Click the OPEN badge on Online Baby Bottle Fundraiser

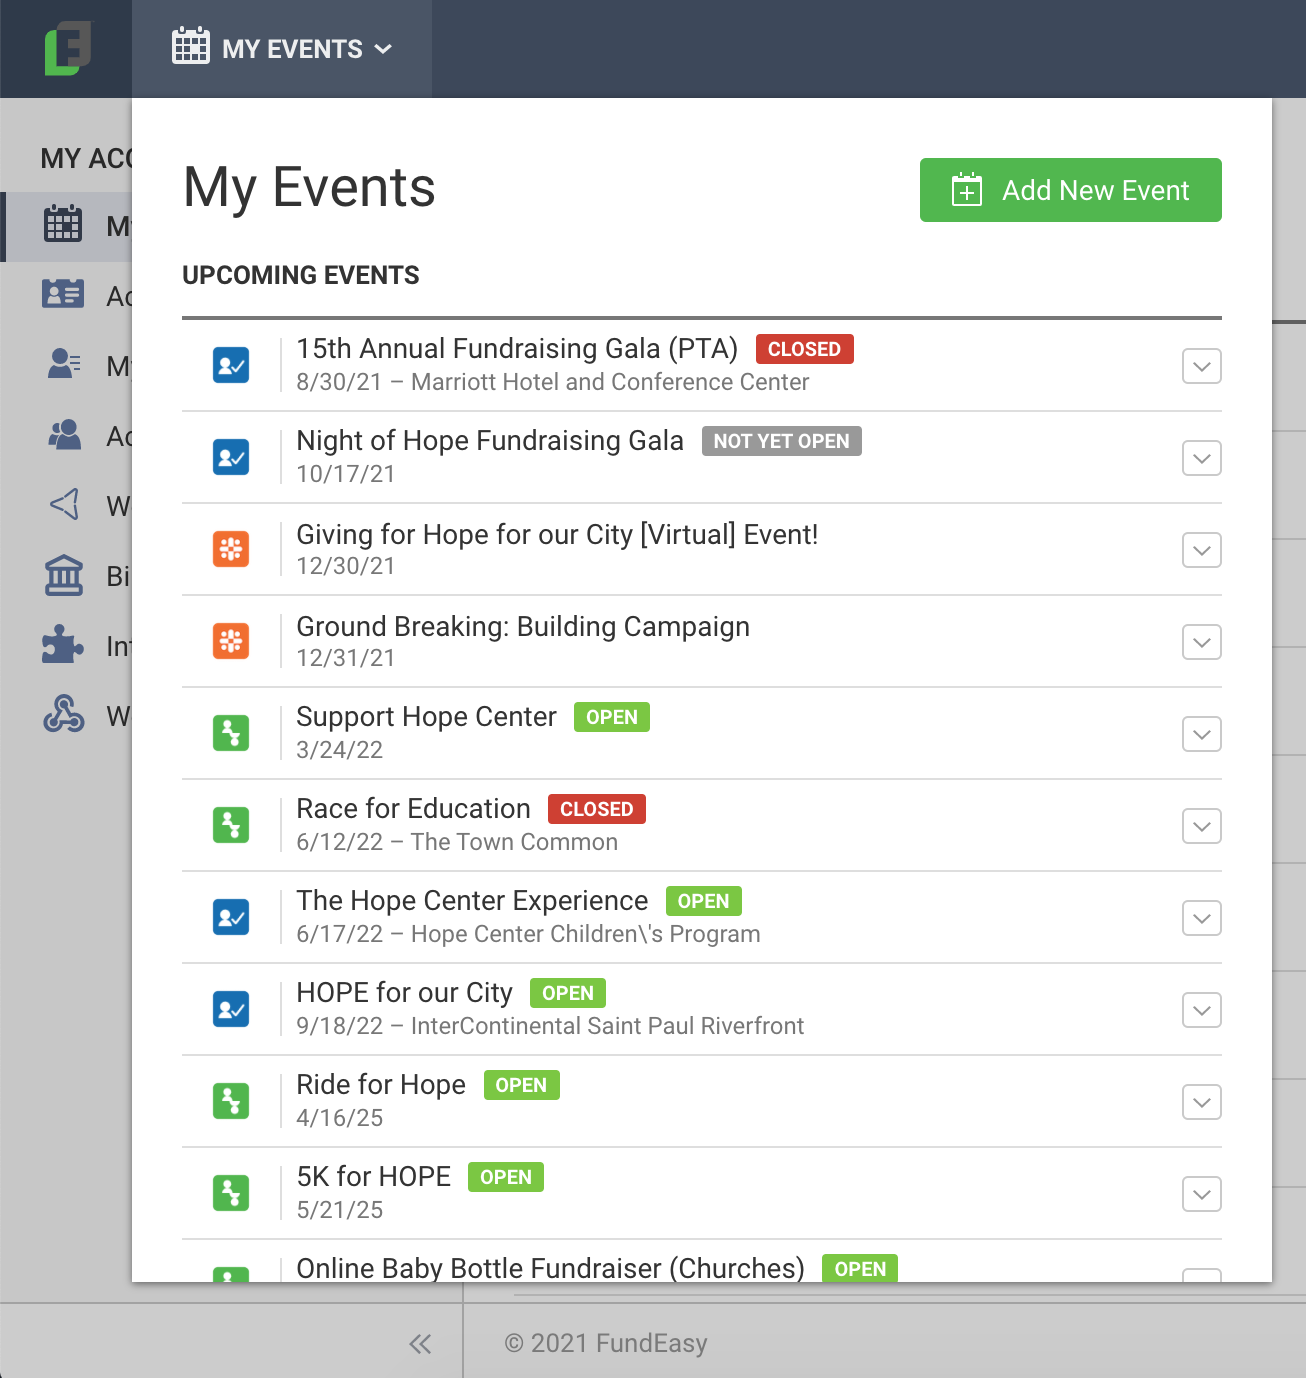coord(860,1268)
